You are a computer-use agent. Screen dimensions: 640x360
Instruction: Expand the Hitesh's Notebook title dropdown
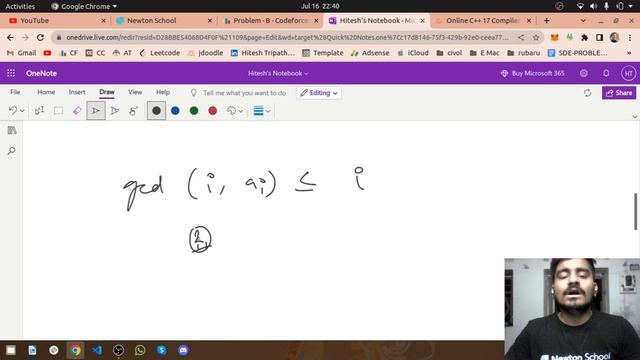[x=278, y=73]
